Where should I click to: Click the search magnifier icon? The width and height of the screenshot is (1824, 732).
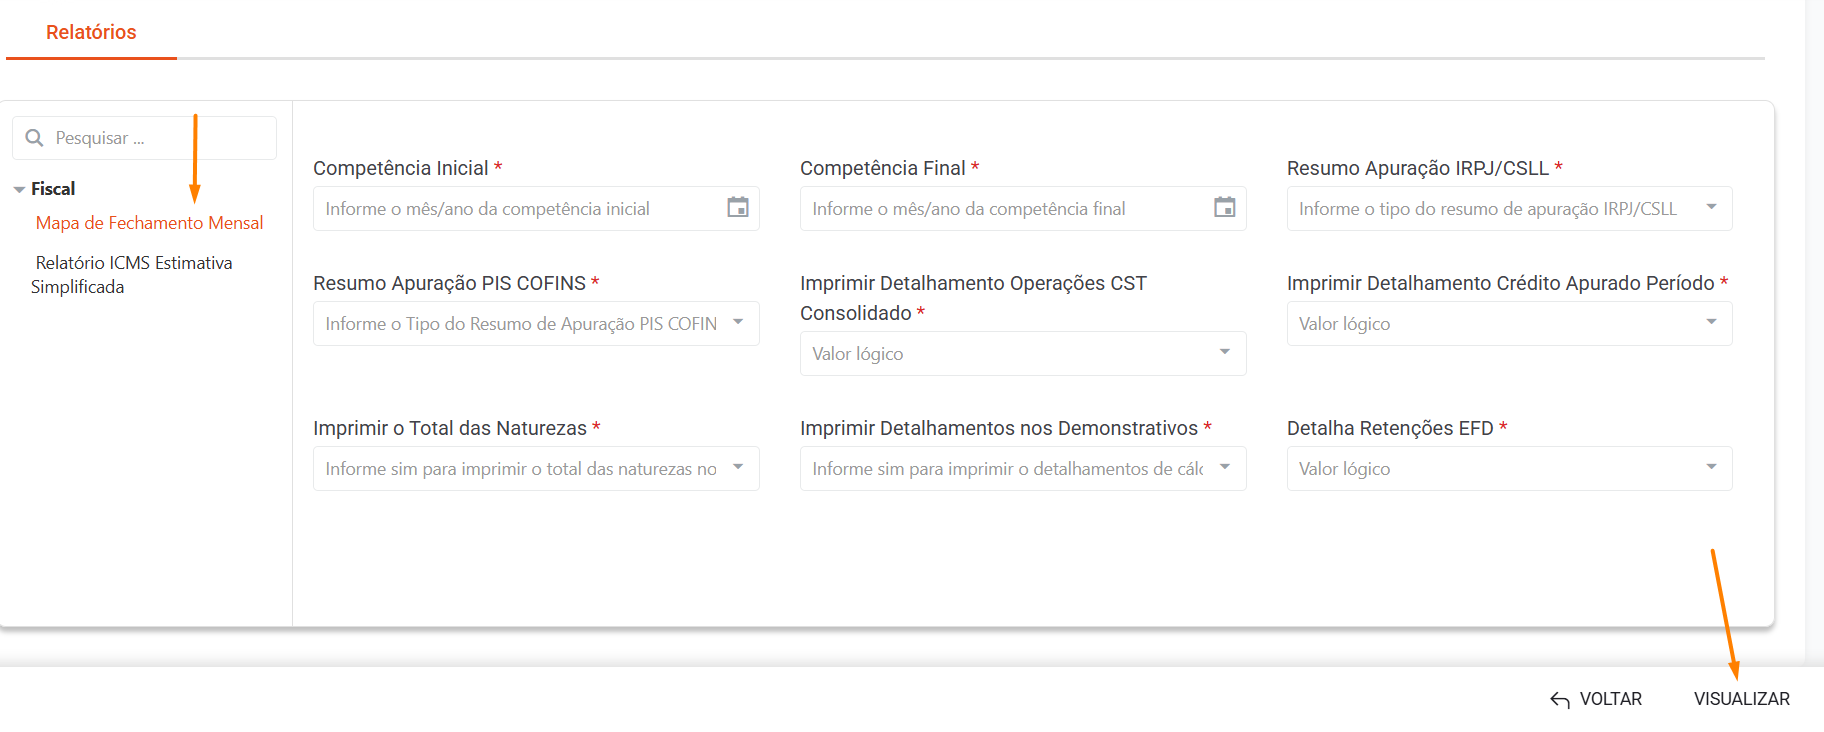(34, 138)
